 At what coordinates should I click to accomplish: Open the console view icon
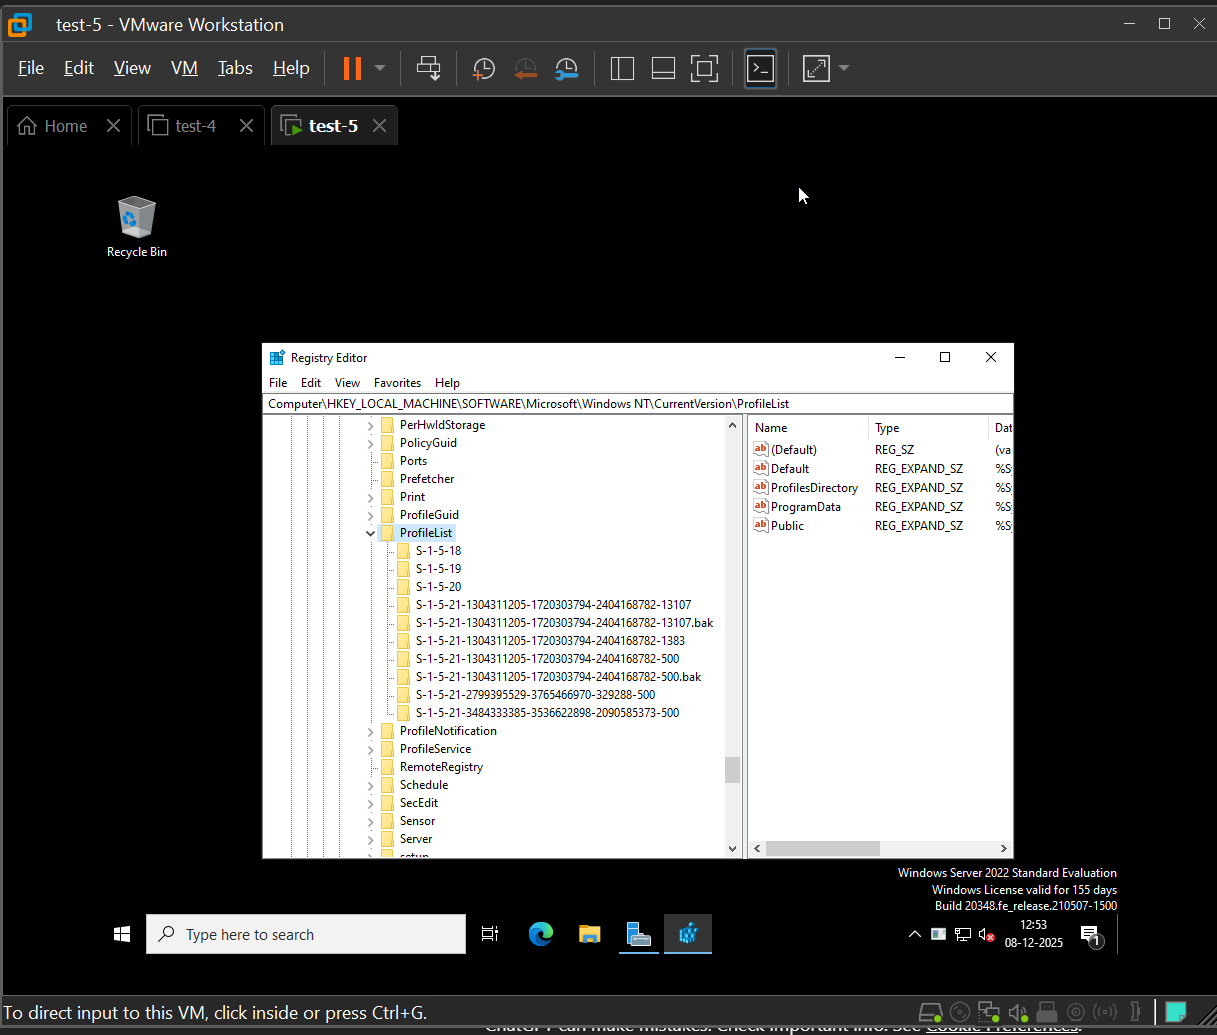point(761,68)
